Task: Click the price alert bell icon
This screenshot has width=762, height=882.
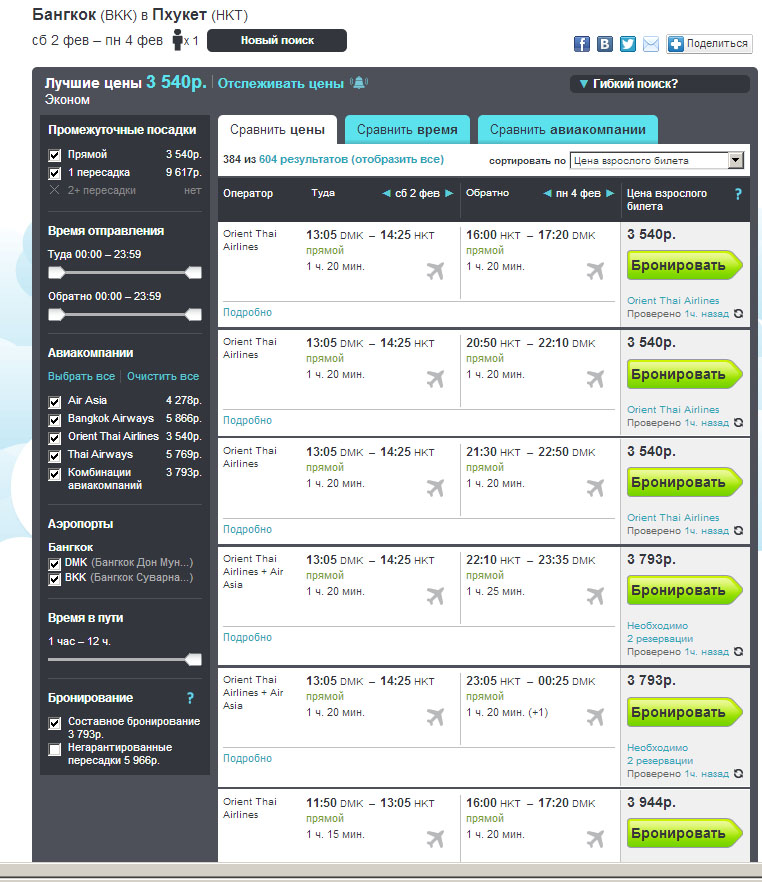Action: tap(359, 83)
